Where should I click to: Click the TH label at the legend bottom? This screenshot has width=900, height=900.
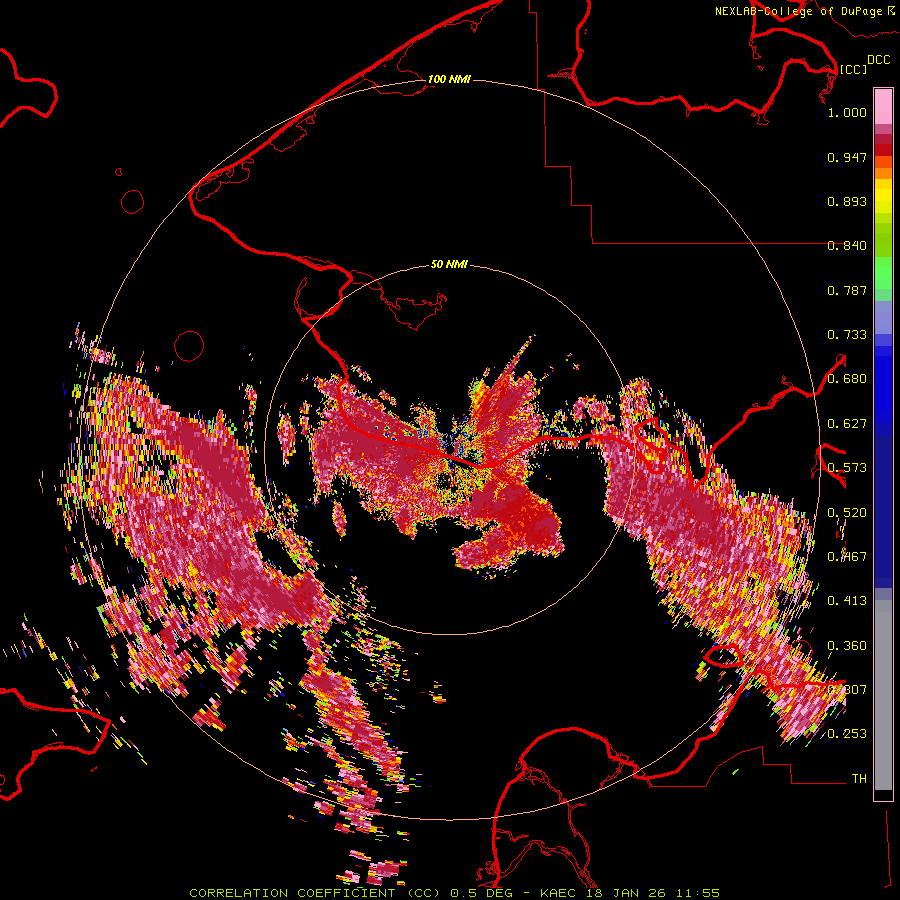859,779
